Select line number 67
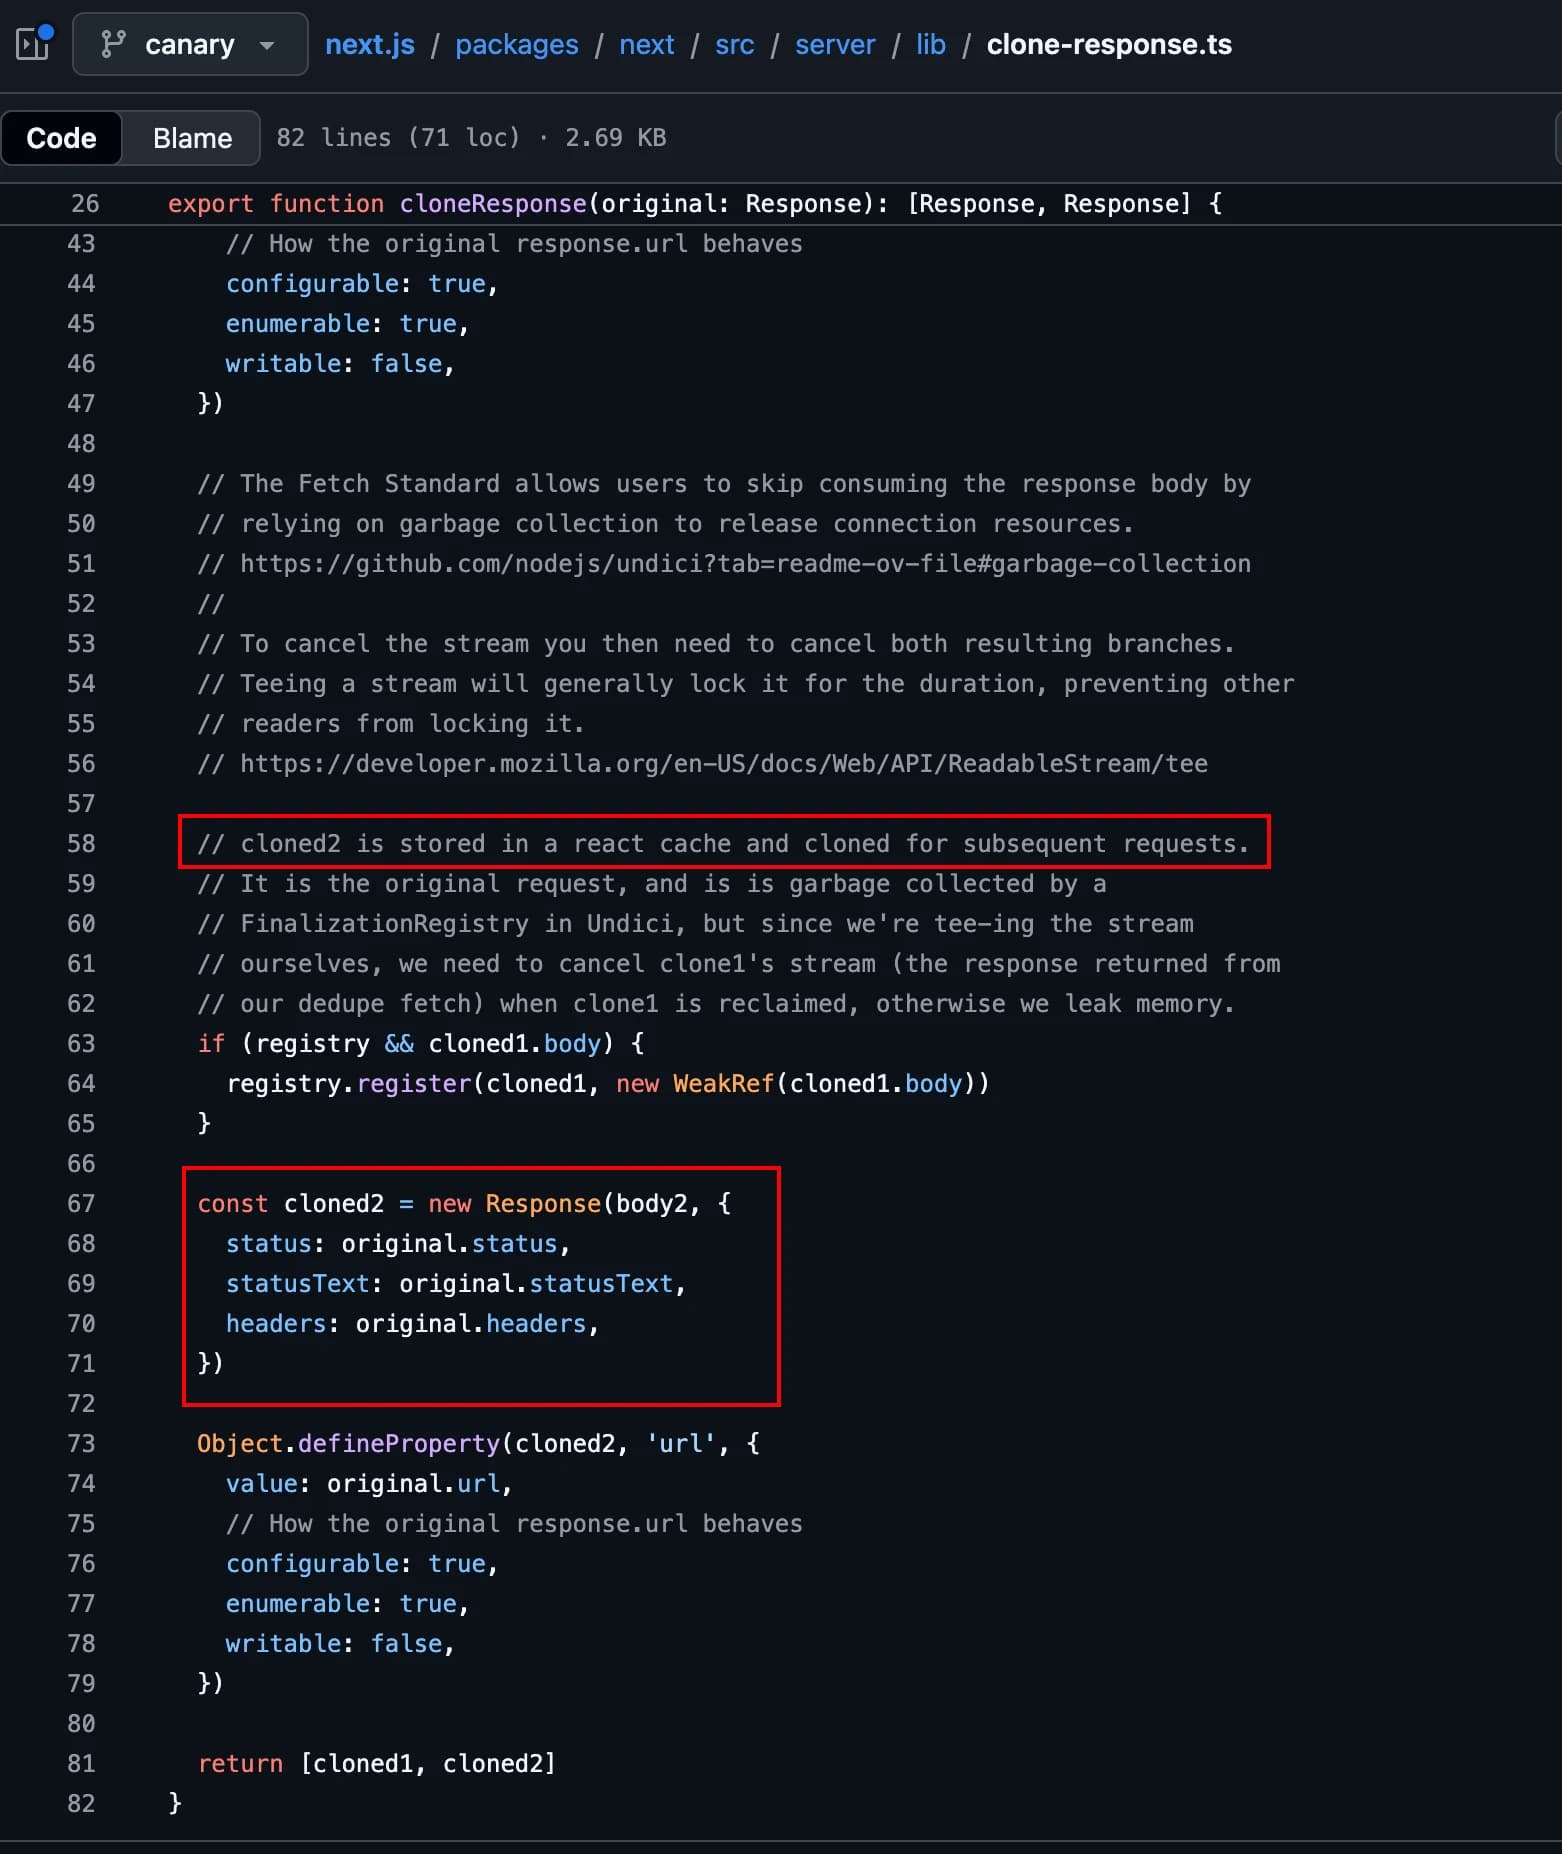 click(81, 1204)
